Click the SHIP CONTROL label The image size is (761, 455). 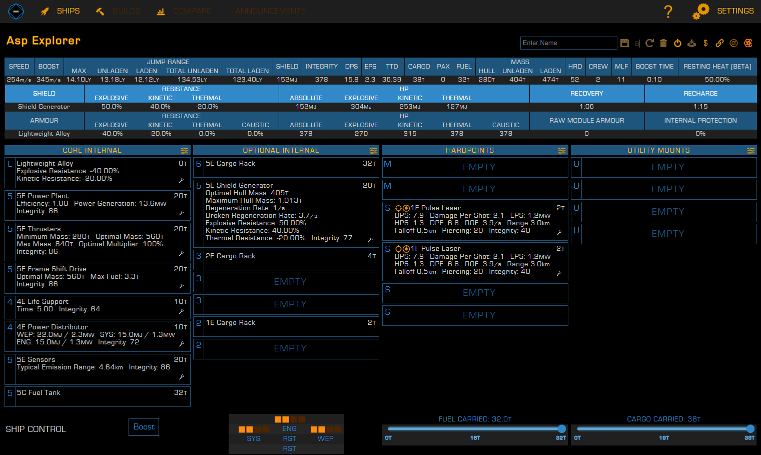pyautogui.click(x=35, y=429)
